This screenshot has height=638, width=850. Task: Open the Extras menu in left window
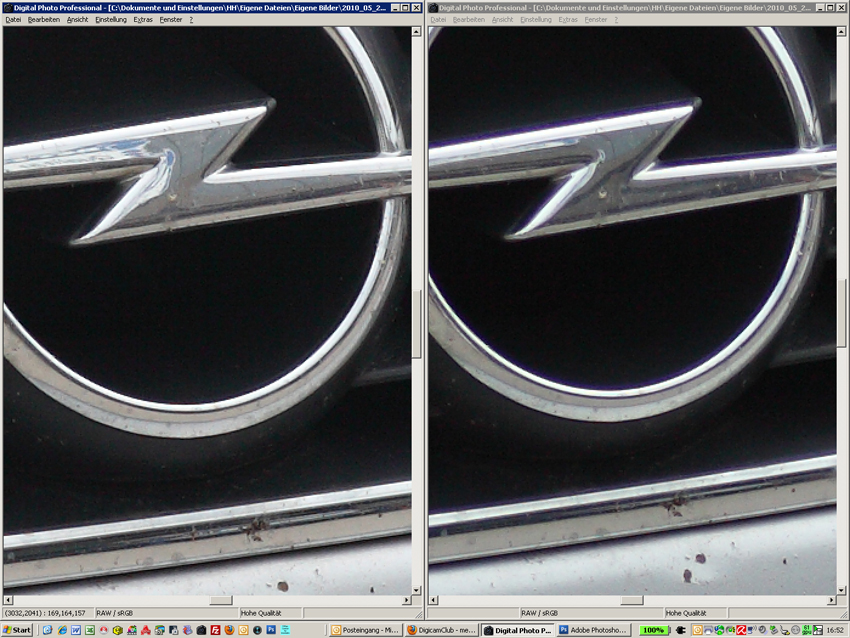143,20
